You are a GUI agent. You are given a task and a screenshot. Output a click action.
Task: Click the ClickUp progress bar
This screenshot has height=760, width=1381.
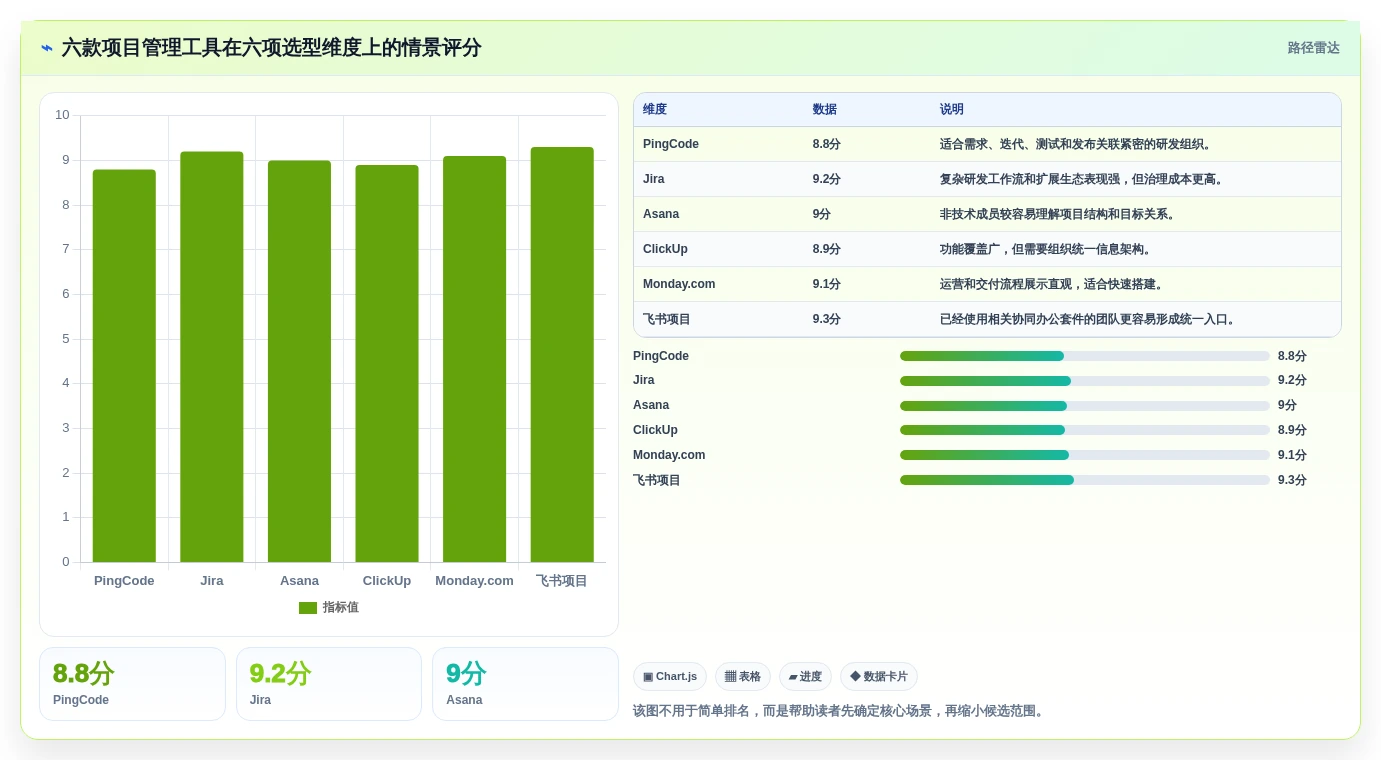[x=1085, y=430]
